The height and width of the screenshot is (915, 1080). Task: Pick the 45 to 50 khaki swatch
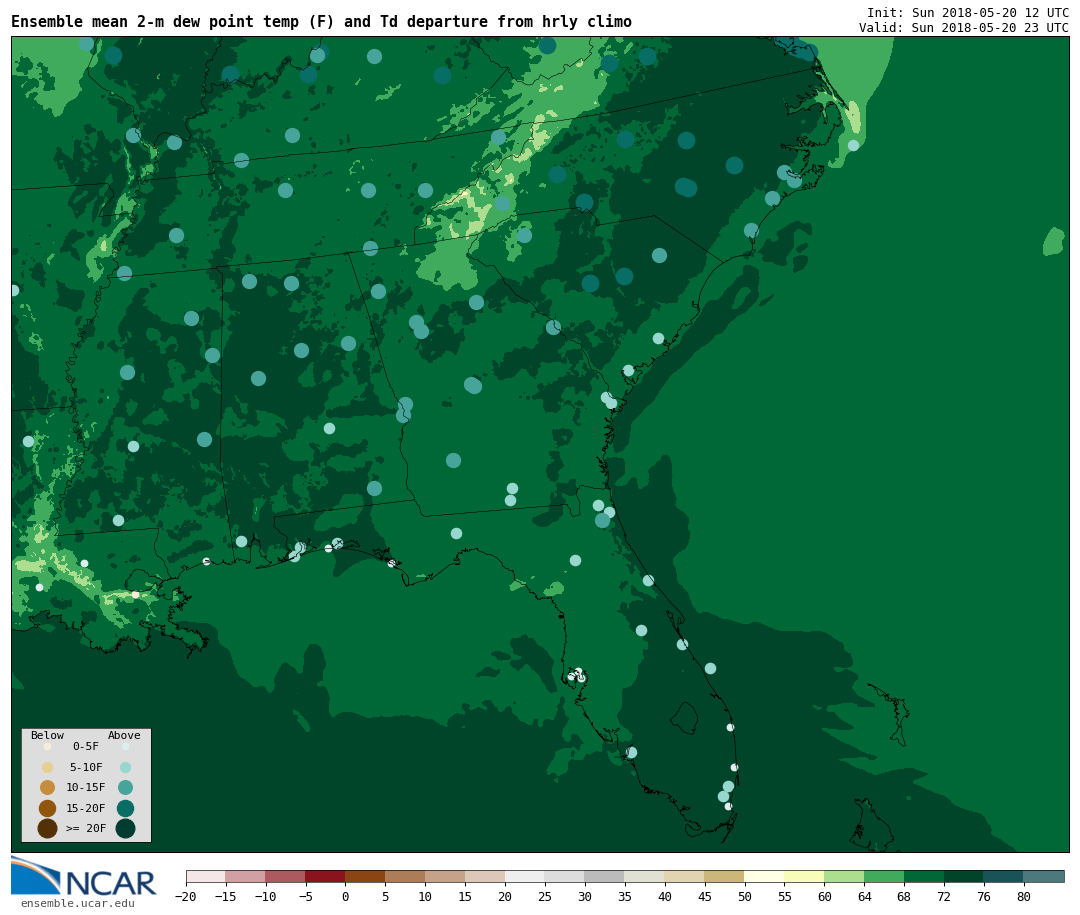(x=725, y=876)
